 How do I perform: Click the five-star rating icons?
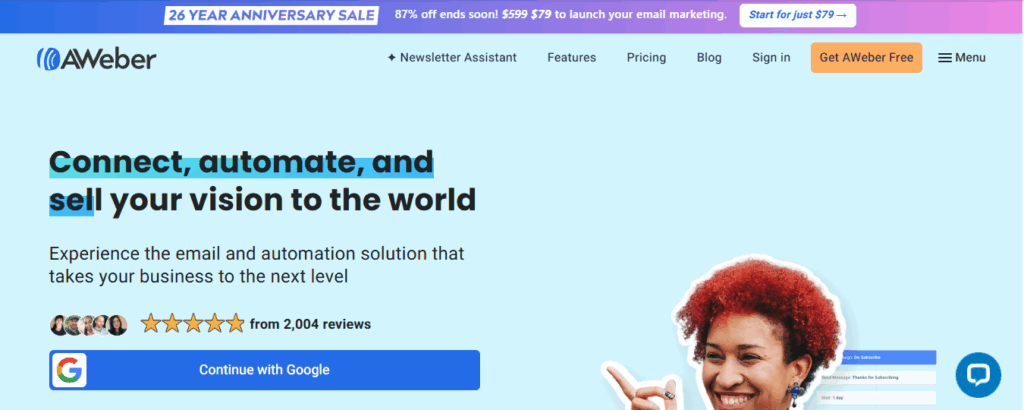[x=193, y=323]
